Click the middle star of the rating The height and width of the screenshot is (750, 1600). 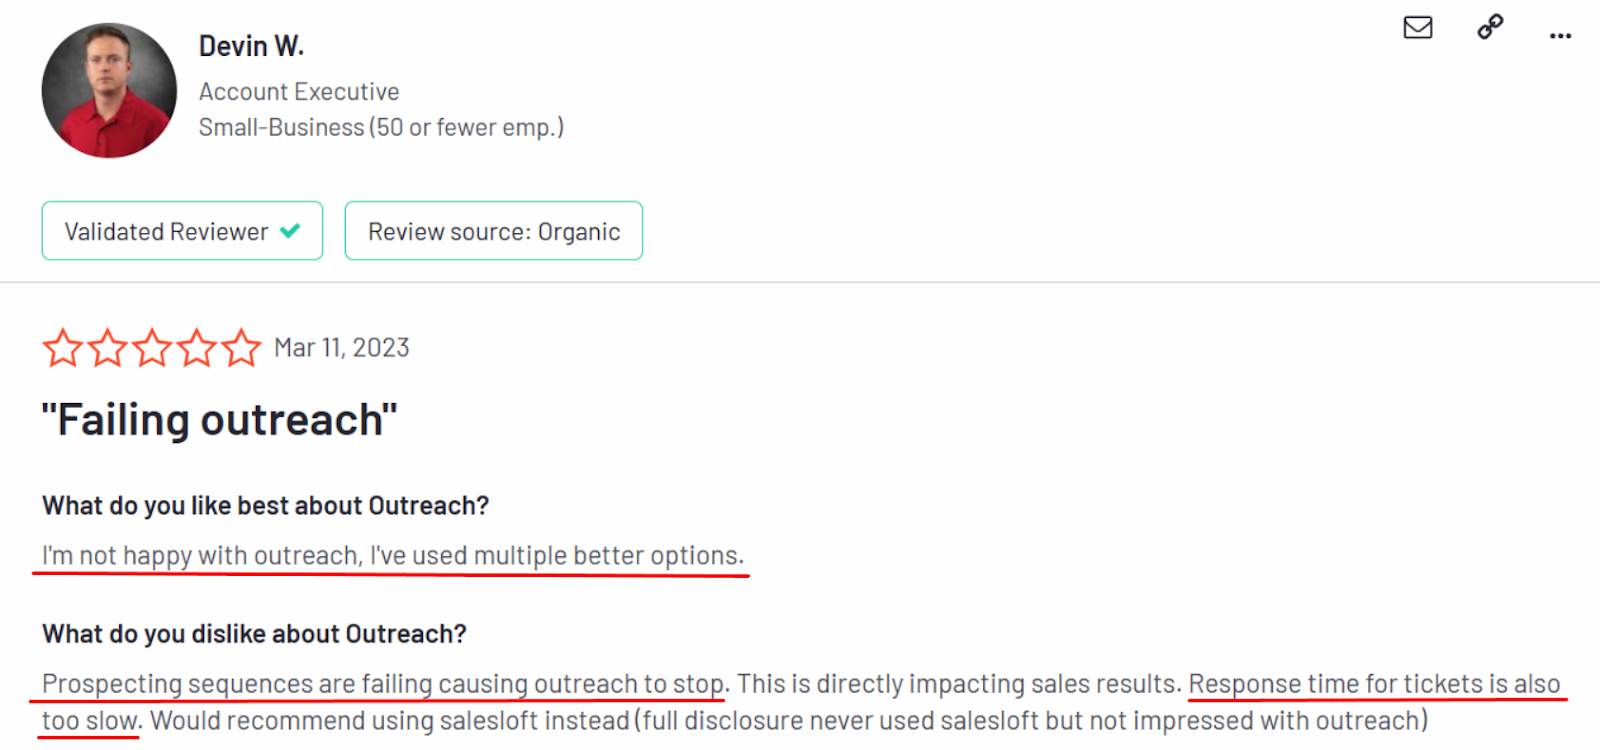click(152, 348)
